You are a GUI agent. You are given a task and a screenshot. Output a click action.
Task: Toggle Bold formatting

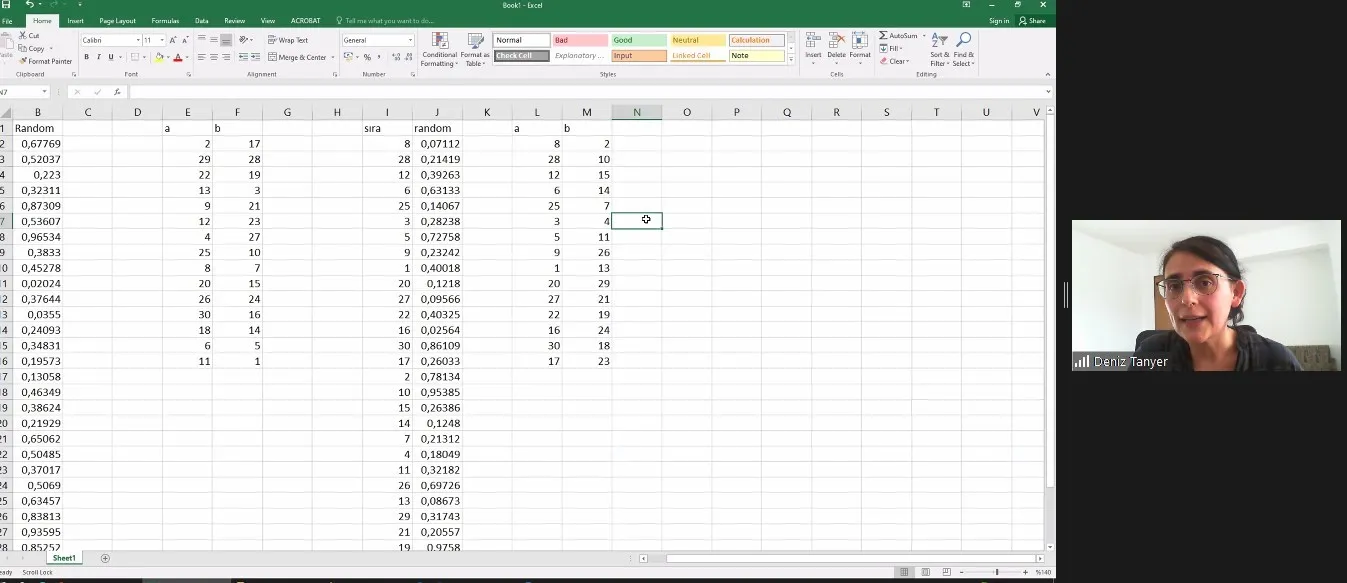pyautogui.click(x=86, y=57)
